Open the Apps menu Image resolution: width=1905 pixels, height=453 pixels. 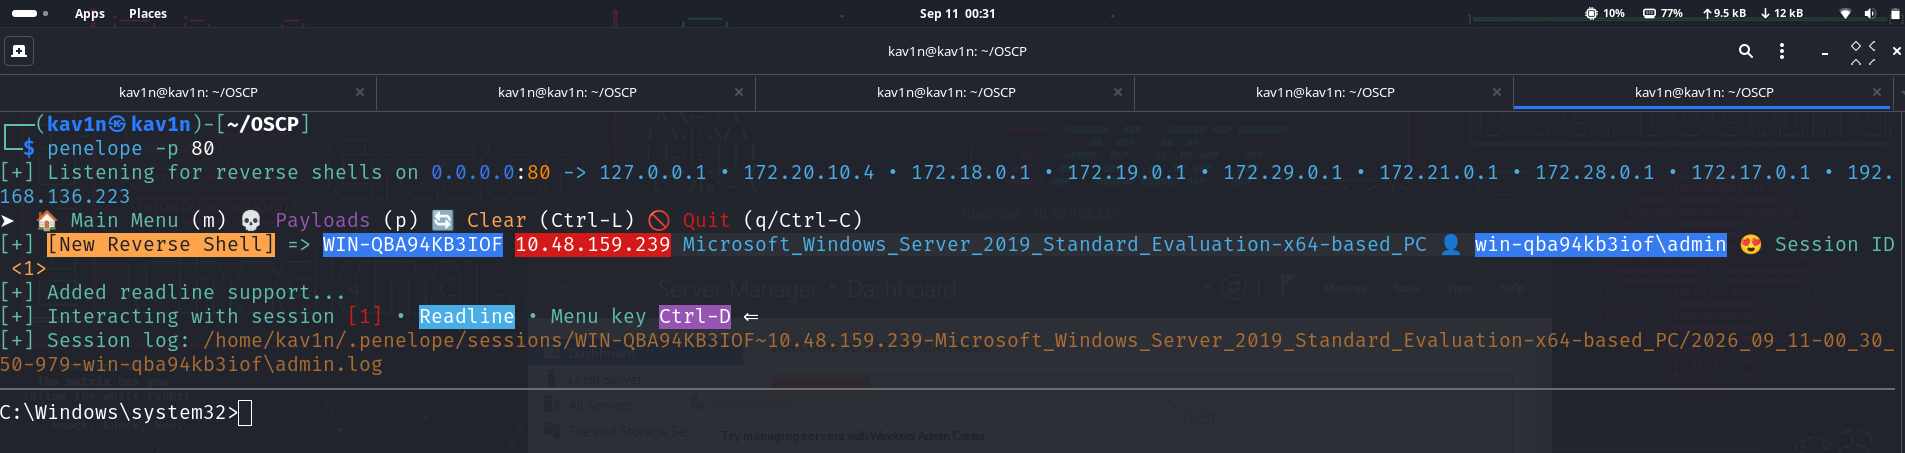click(90, 13)
